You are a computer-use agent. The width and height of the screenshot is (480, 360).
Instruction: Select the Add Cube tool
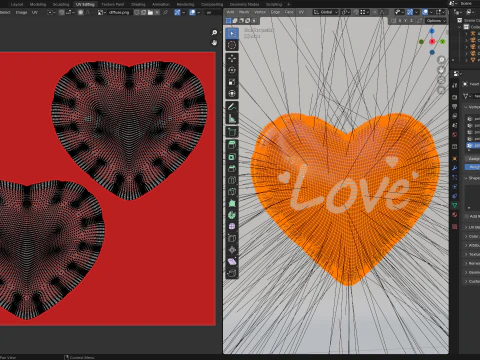coord(232,132)
